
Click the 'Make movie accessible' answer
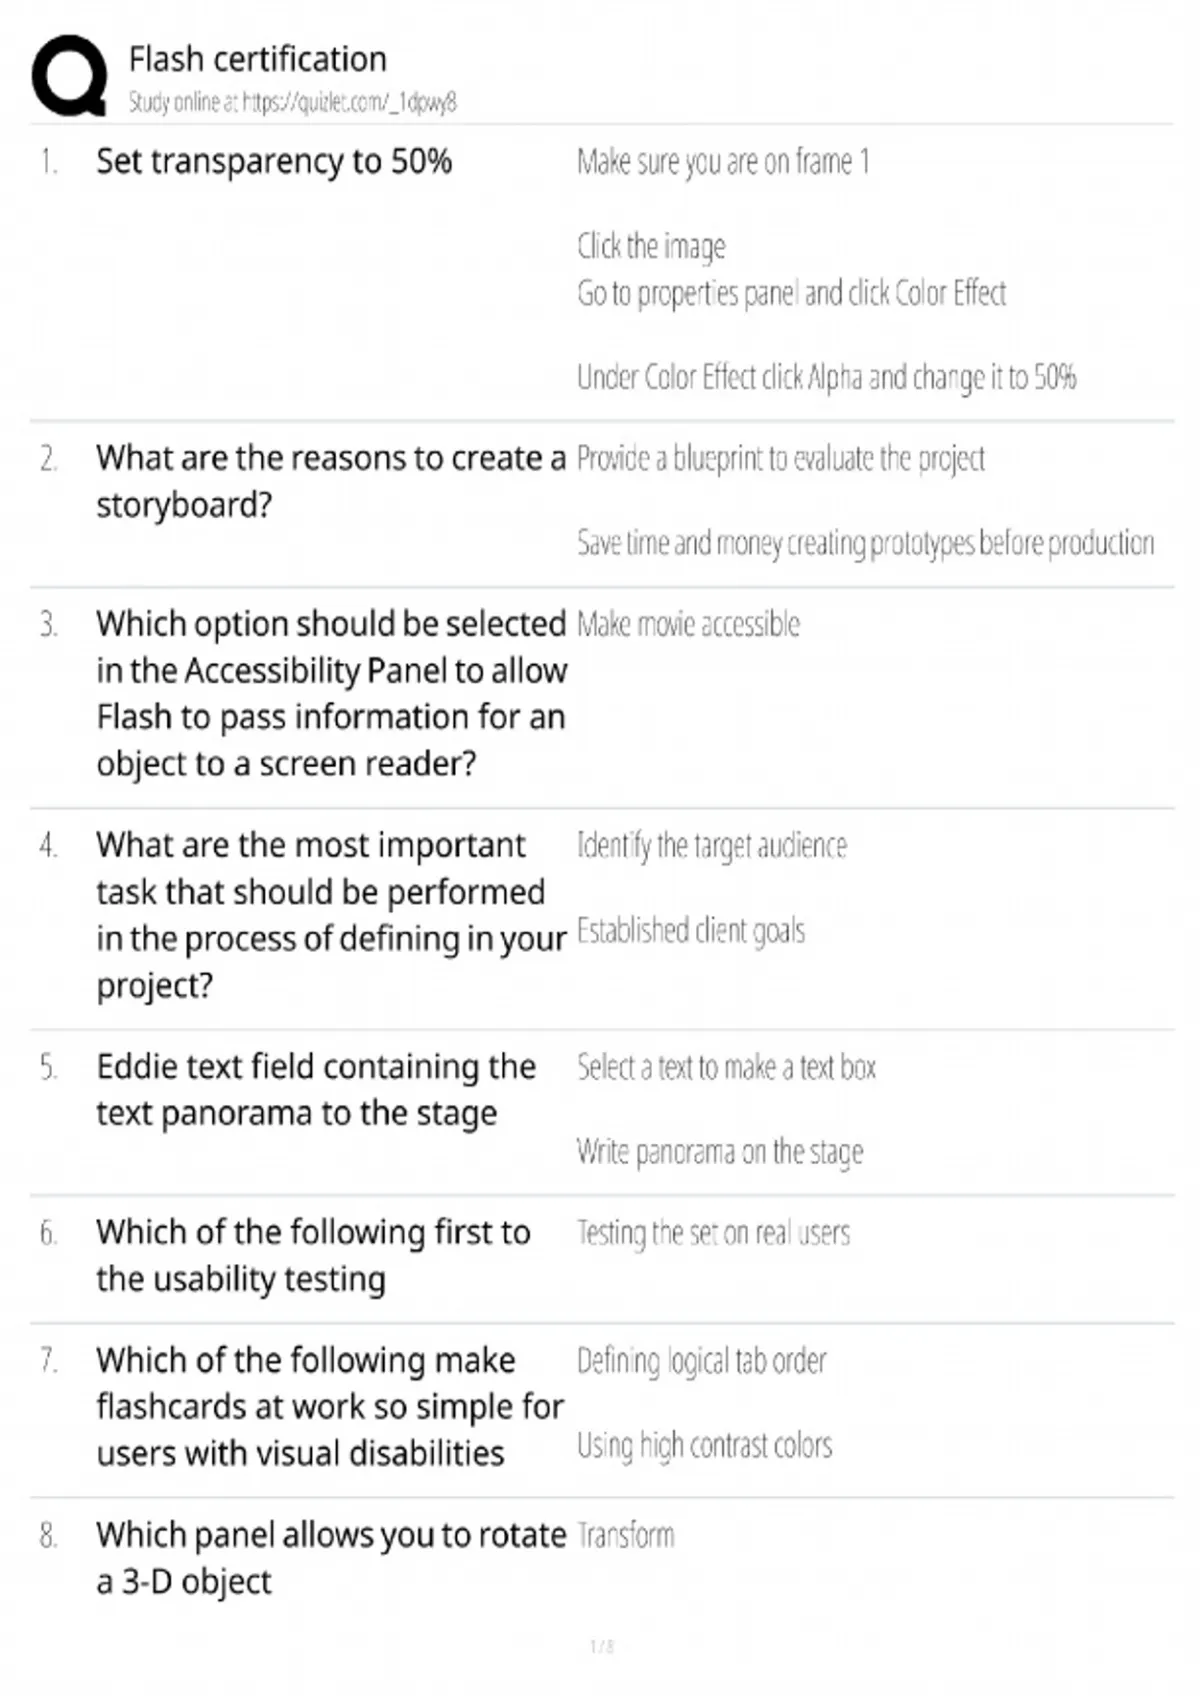688,625
